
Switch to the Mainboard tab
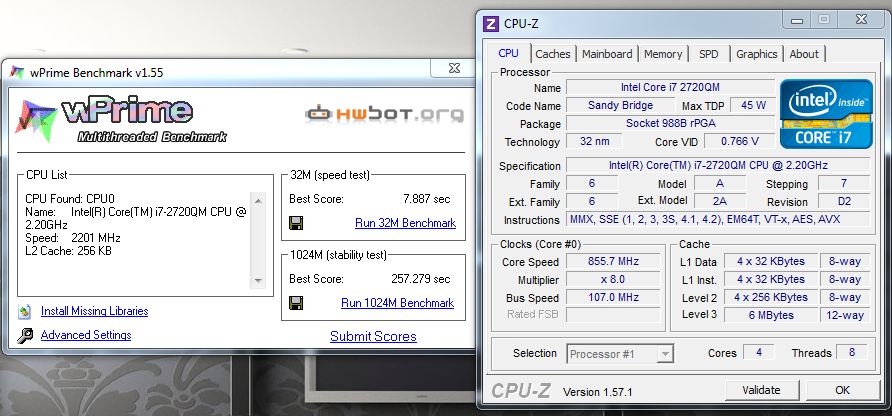click(607, 54)
